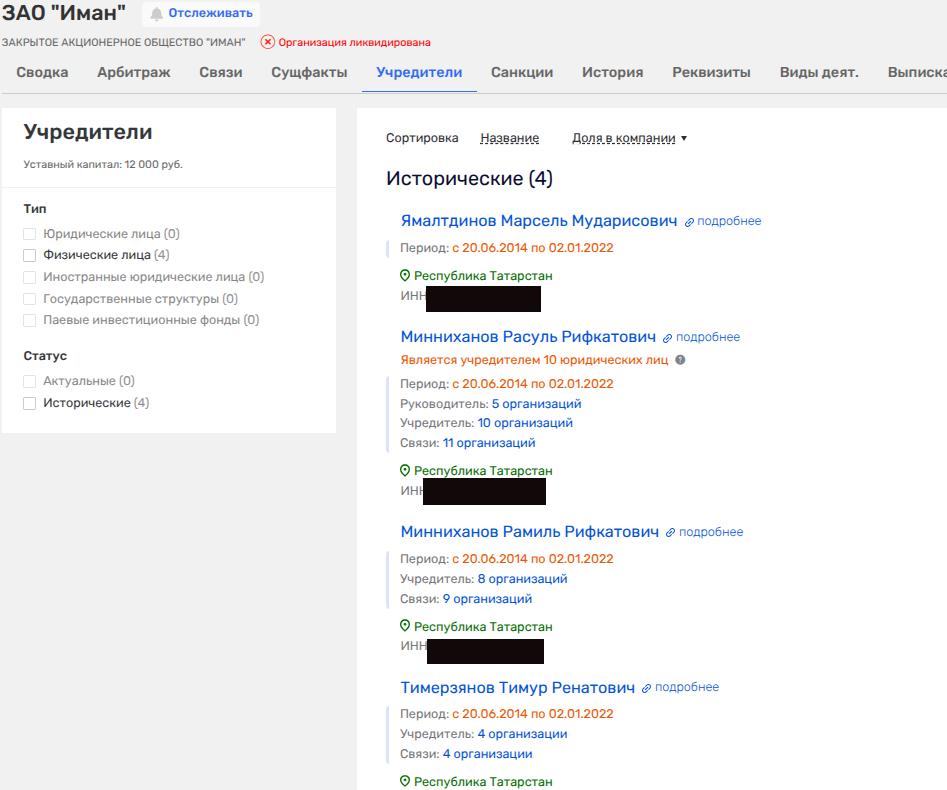Click the red liquidated organization status icon

click(x=267, y=42)
